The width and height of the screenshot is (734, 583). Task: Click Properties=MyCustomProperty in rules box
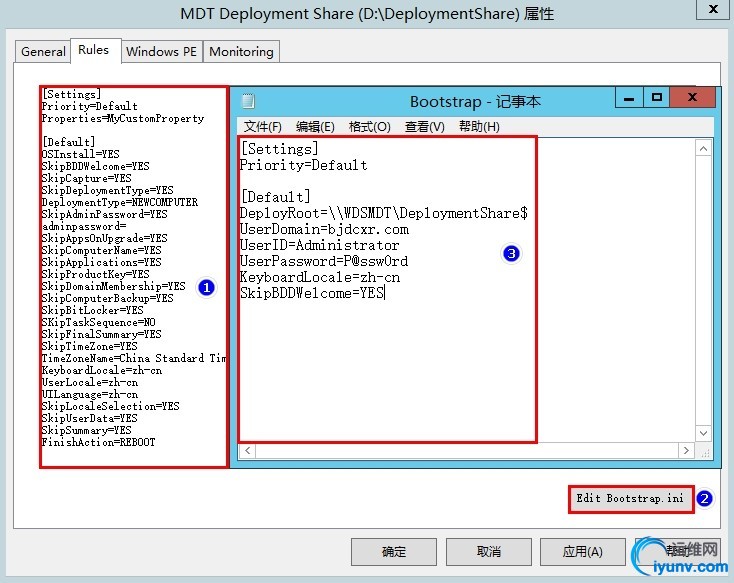pyautogui.click(x=123, y=118)
